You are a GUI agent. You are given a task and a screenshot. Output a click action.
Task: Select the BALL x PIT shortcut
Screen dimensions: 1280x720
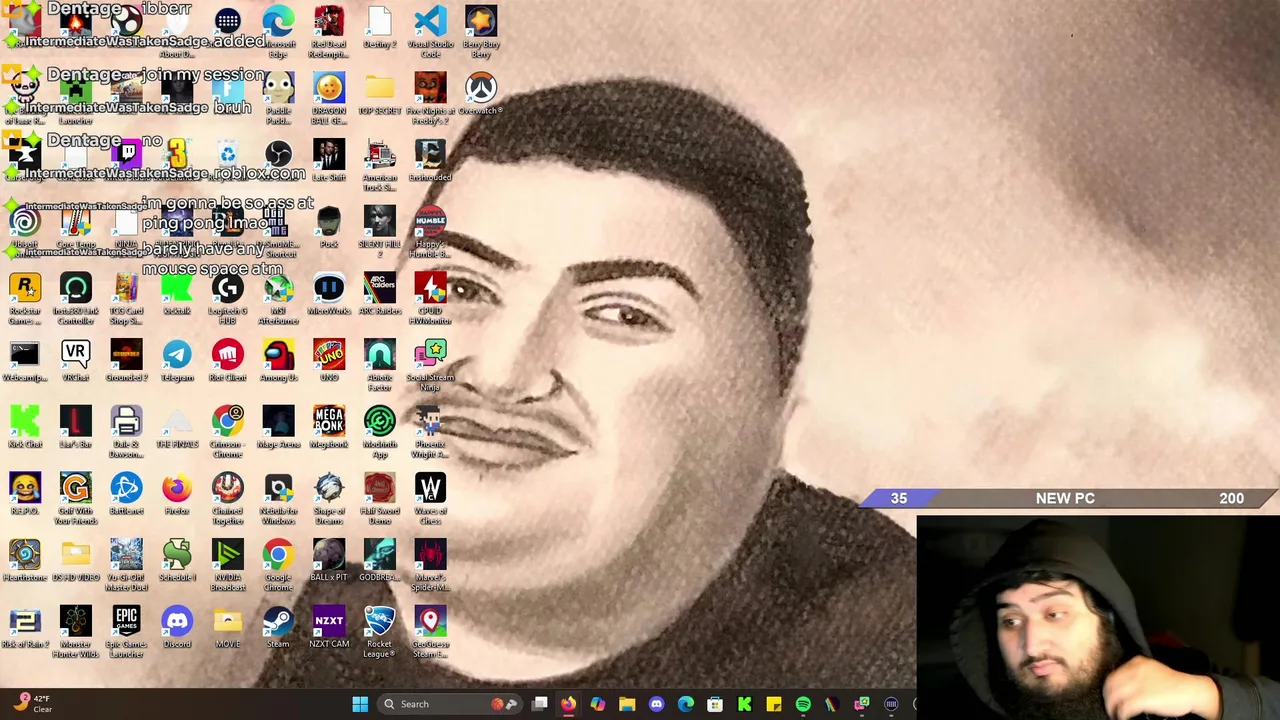pos(329,555)
